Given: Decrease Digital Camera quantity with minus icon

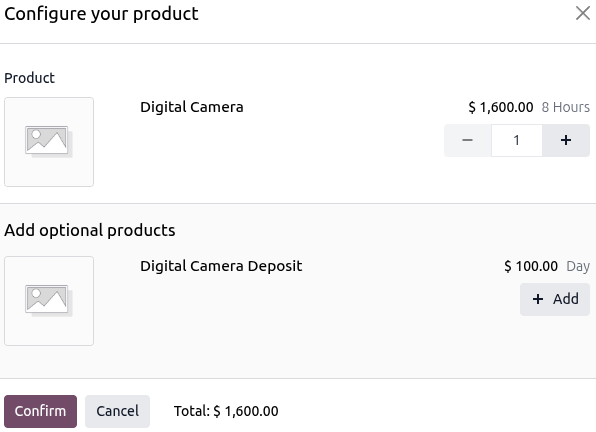Looking at the screenshot, I should coord(468,140).
